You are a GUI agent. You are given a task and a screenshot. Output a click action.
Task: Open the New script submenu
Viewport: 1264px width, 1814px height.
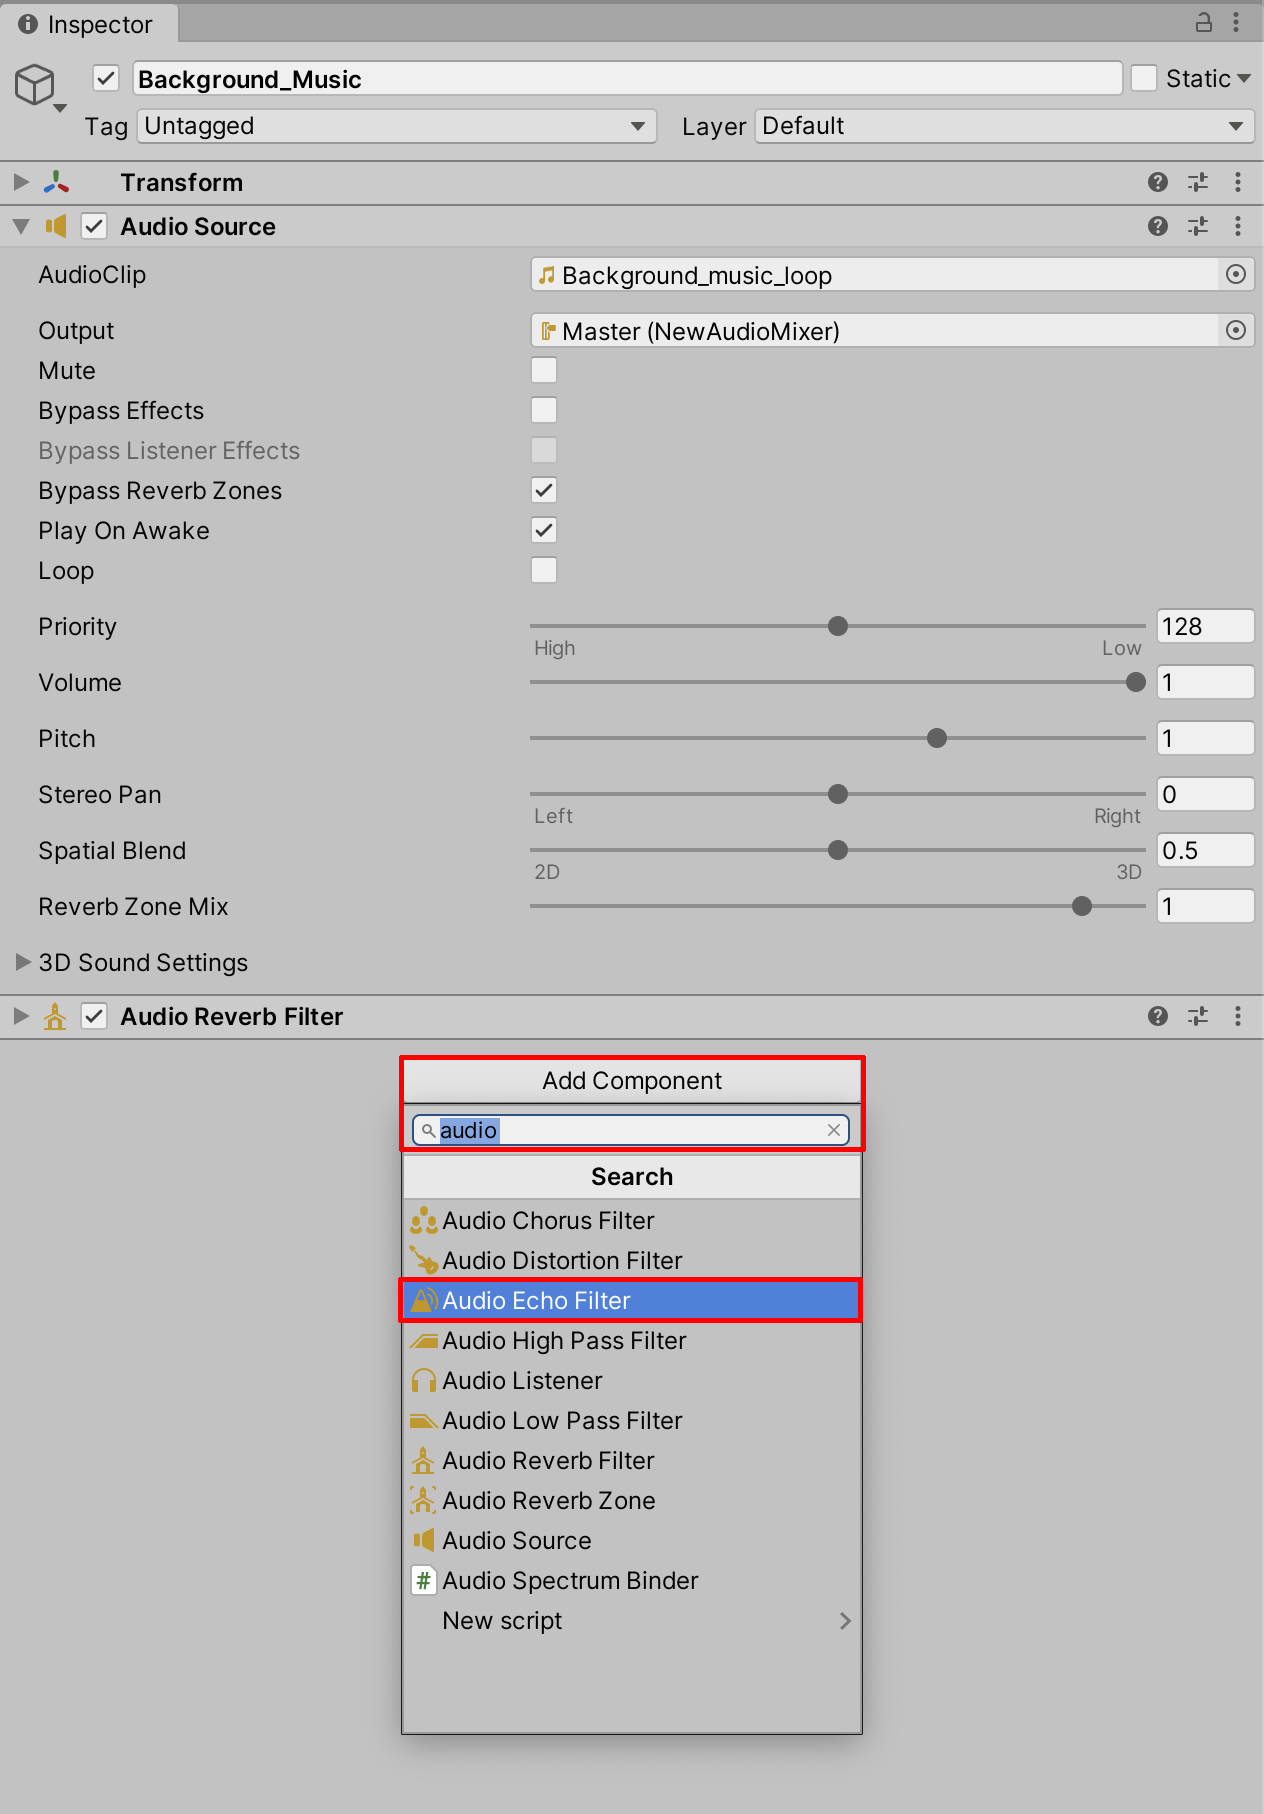click(631, 1620)
